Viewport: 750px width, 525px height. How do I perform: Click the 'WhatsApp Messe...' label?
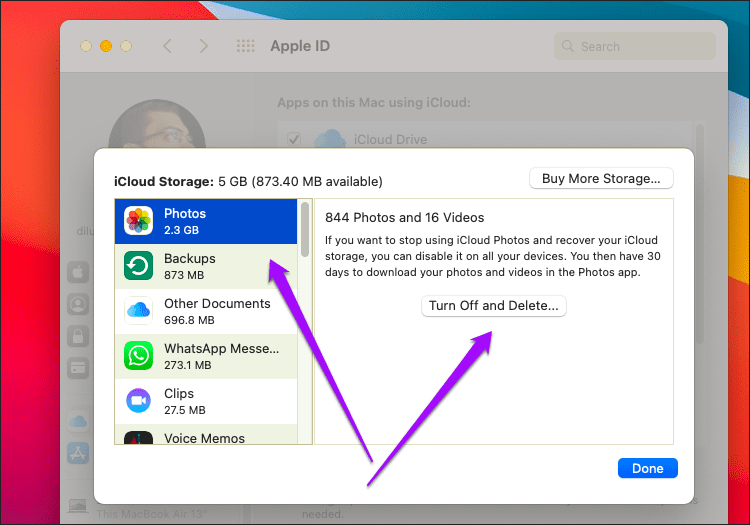click(x=221, y=349)
